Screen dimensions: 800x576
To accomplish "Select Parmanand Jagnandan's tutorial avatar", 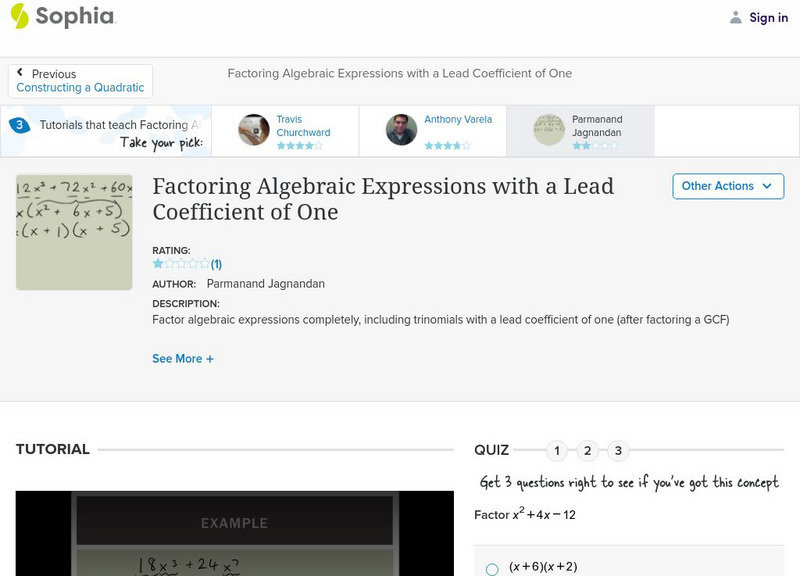I will pos(548,130).
